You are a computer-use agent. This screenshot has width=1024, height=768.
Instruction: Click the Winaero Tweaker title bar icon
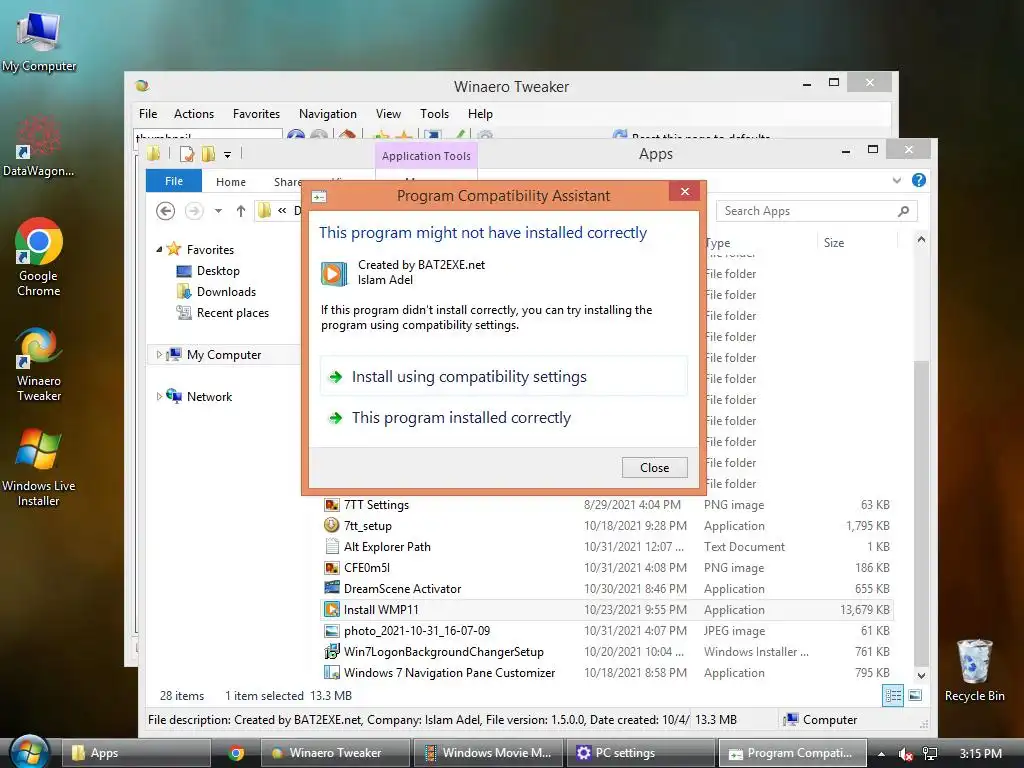(x=142, y=86)
